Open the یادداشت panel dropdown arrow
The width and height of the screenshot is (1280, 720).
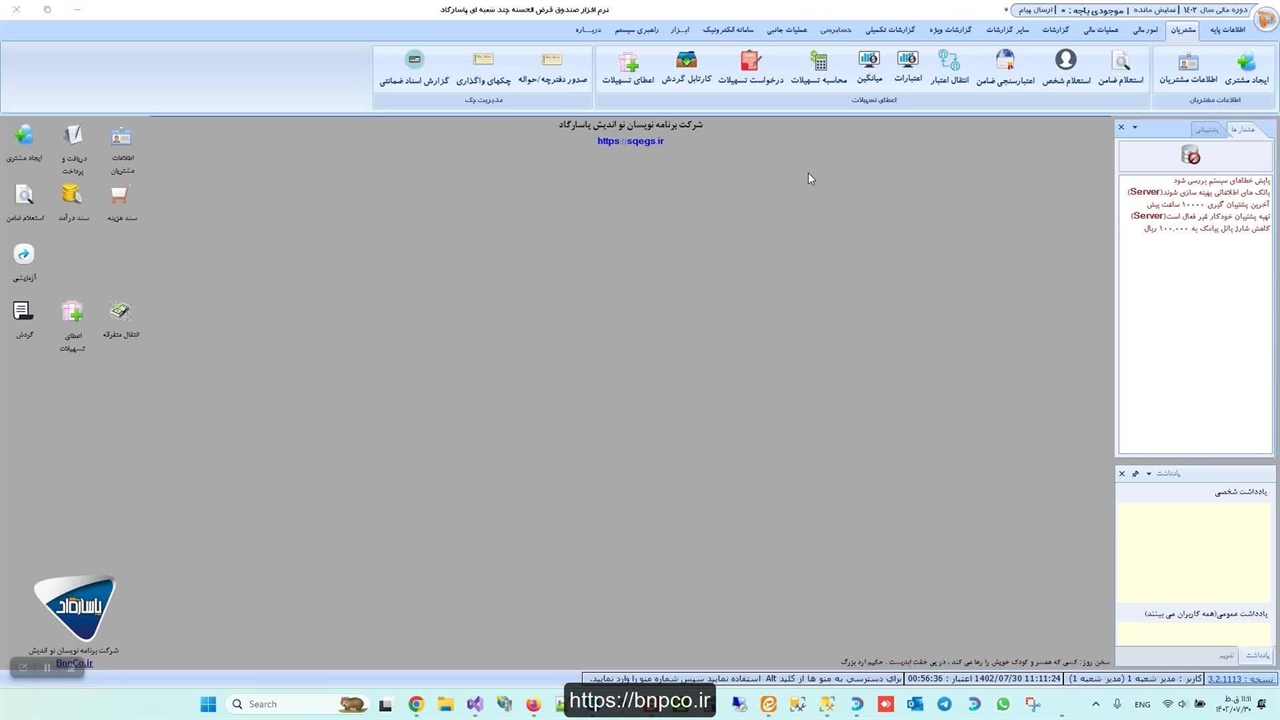(x=1148, y=473)
